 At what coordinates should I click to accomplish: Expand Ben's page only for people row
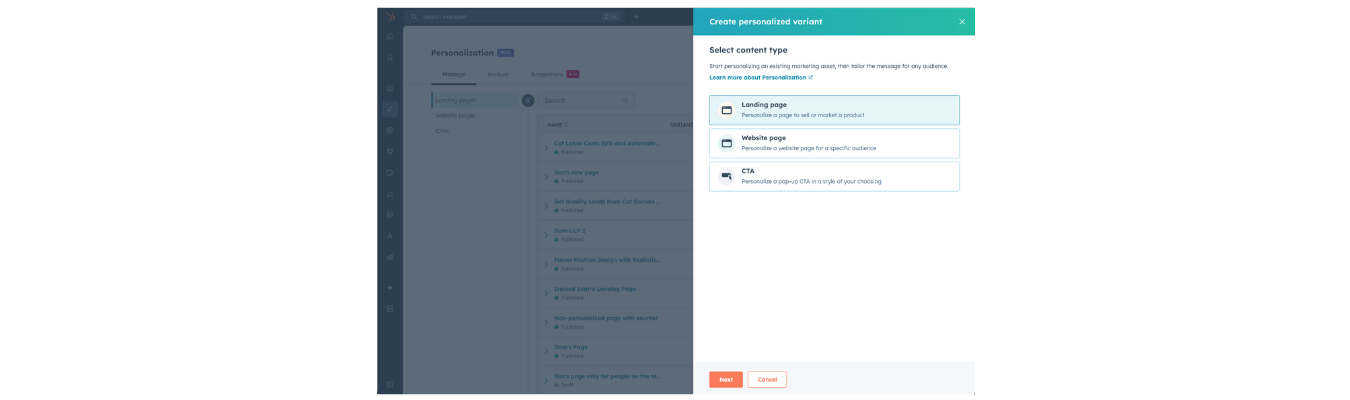pos(546,380)
